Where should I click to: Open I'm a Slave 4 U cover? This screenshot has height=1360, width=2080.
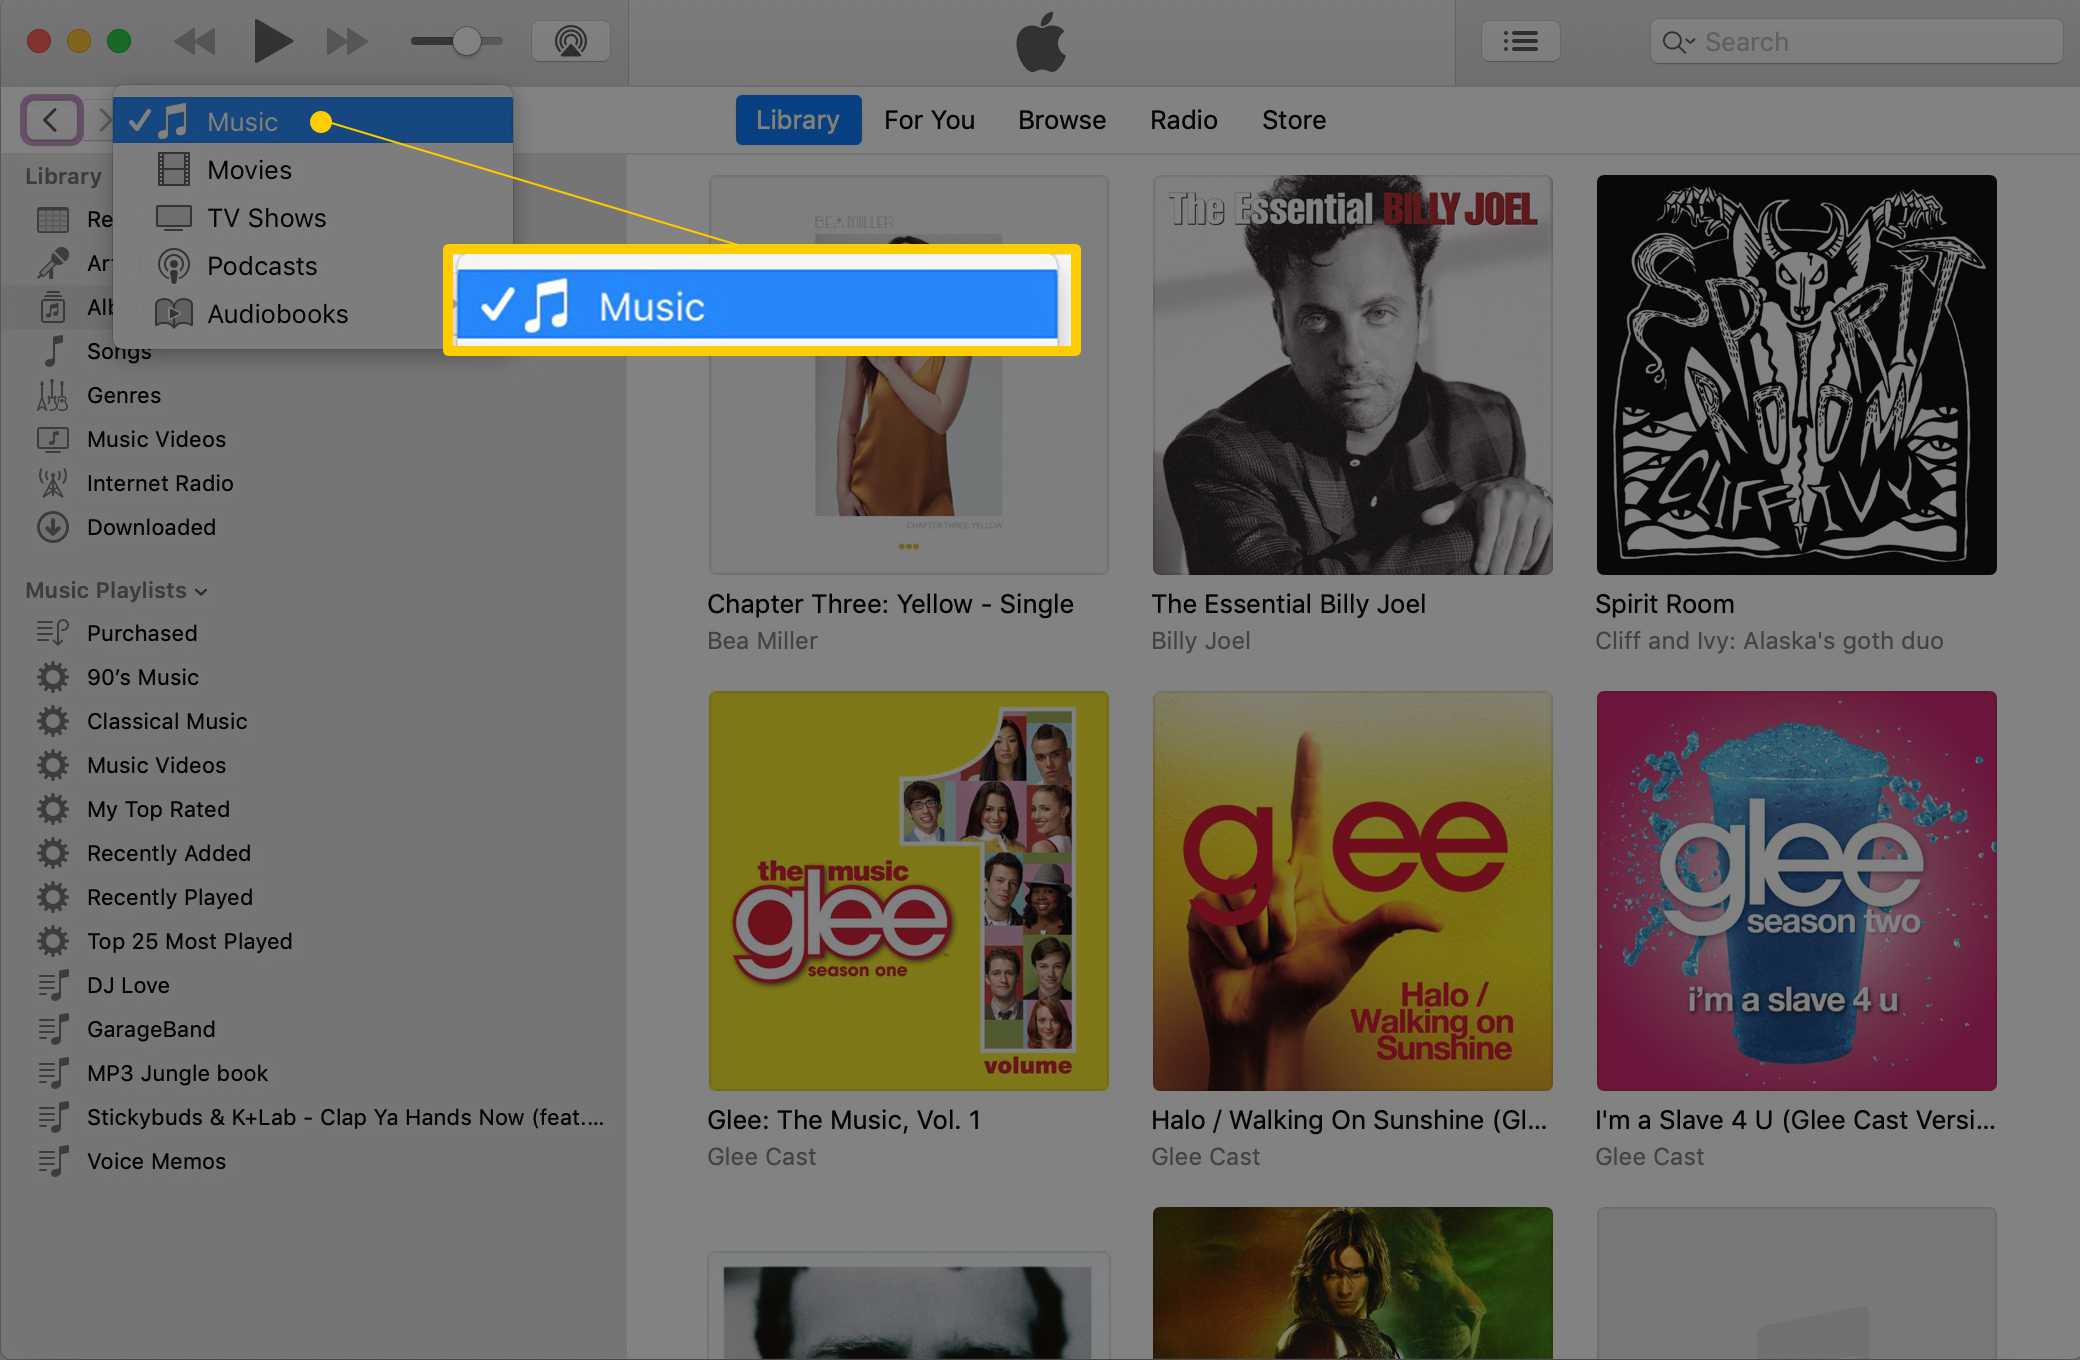[1796, 890]
